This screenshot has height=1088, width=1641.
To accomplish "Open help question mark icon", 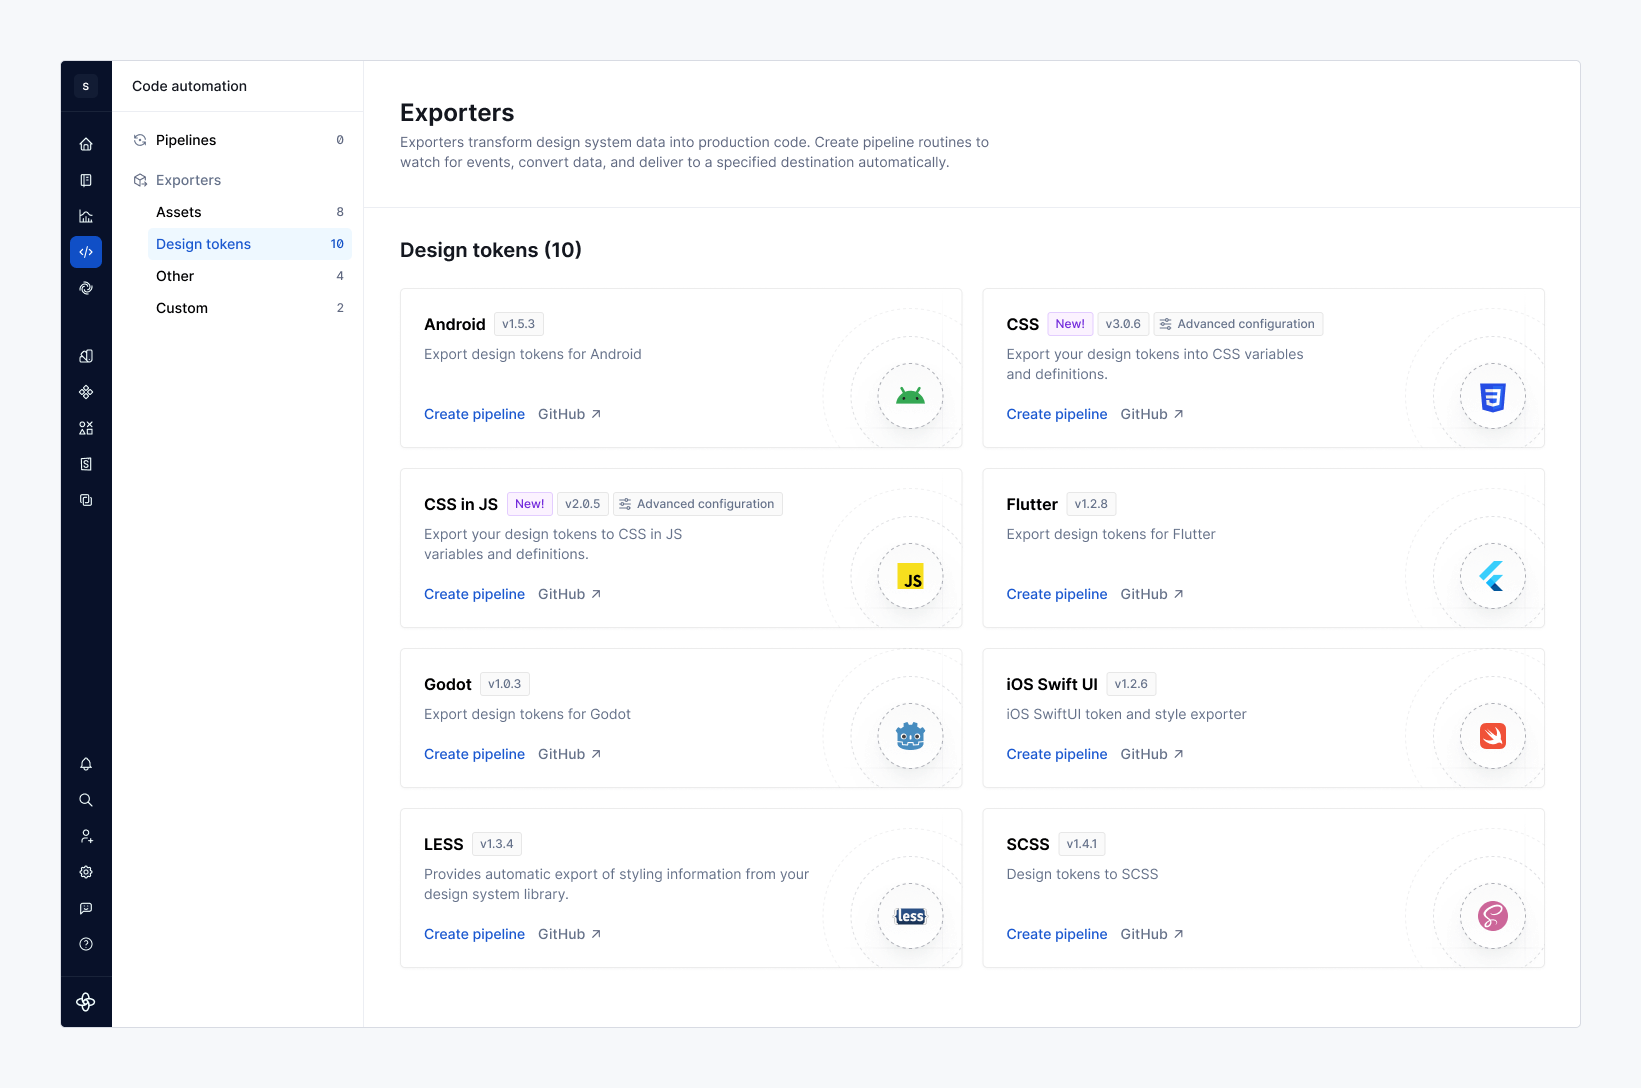I will click(86, 944).
